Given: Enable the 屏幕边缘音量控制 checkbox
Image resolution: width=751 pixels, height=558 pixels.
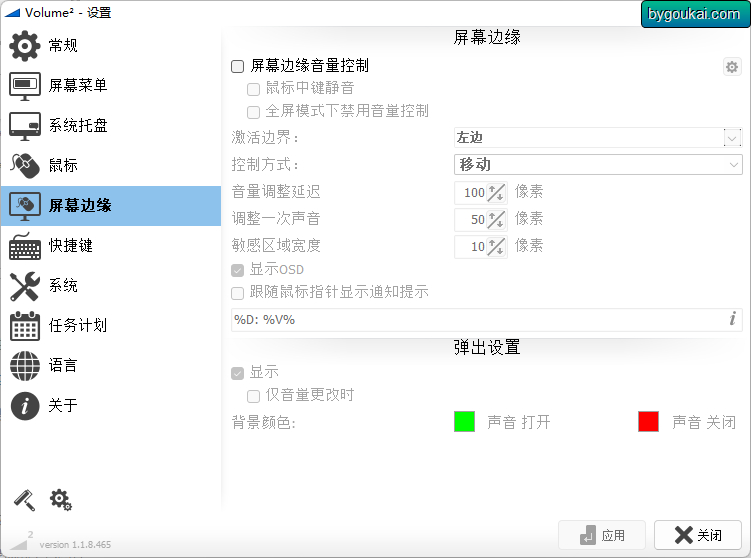Looking at the screenshot, I should tap(238, 66).
